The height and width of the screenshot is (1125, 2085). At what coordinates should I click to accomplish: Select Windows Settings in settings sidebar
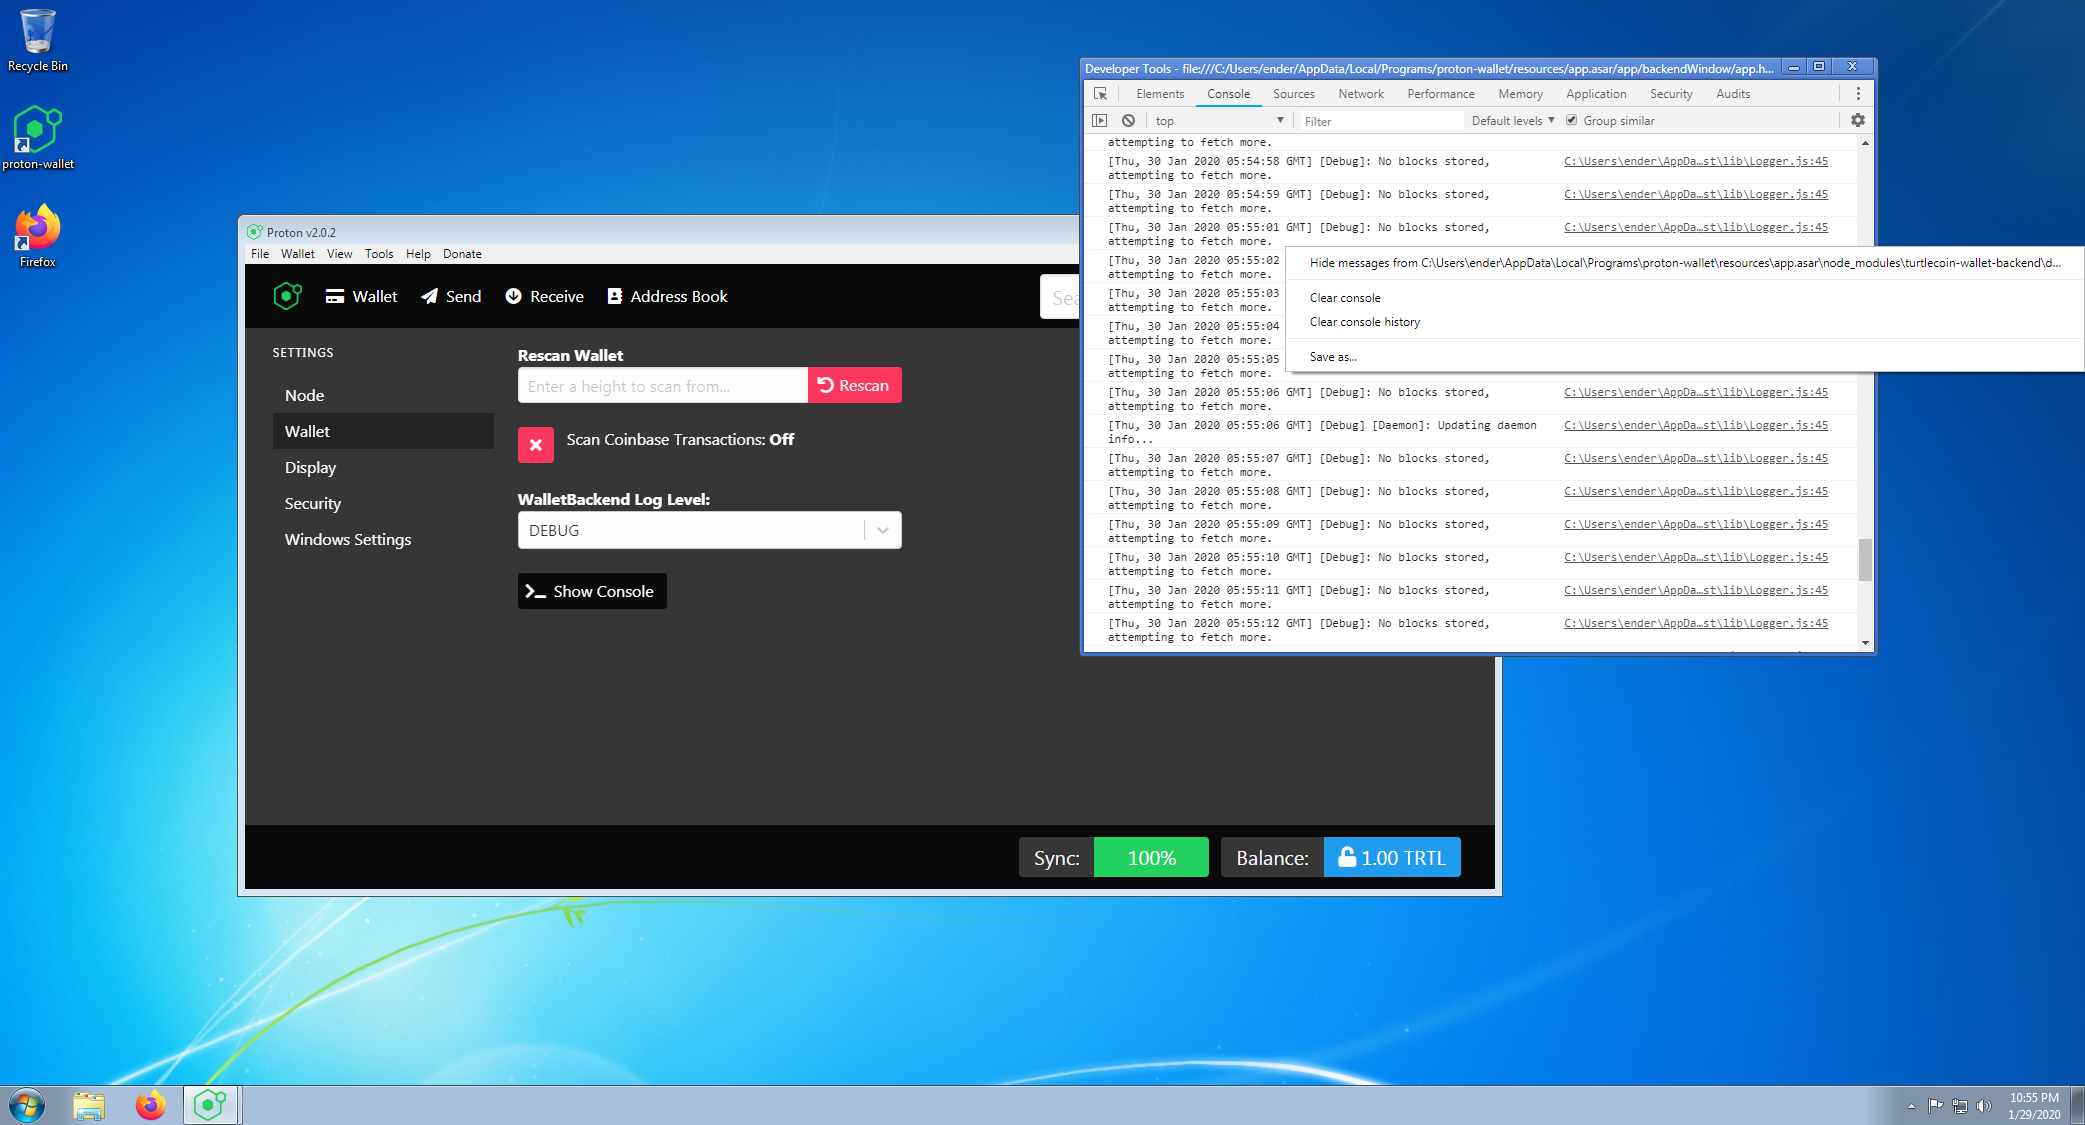[x=383, y=539]
